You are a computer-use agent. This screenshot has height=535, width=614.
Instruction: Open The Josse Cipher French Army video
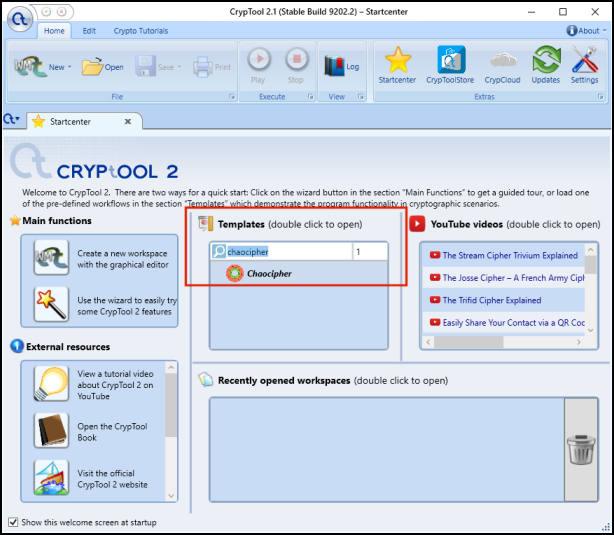tap(504, 278)
